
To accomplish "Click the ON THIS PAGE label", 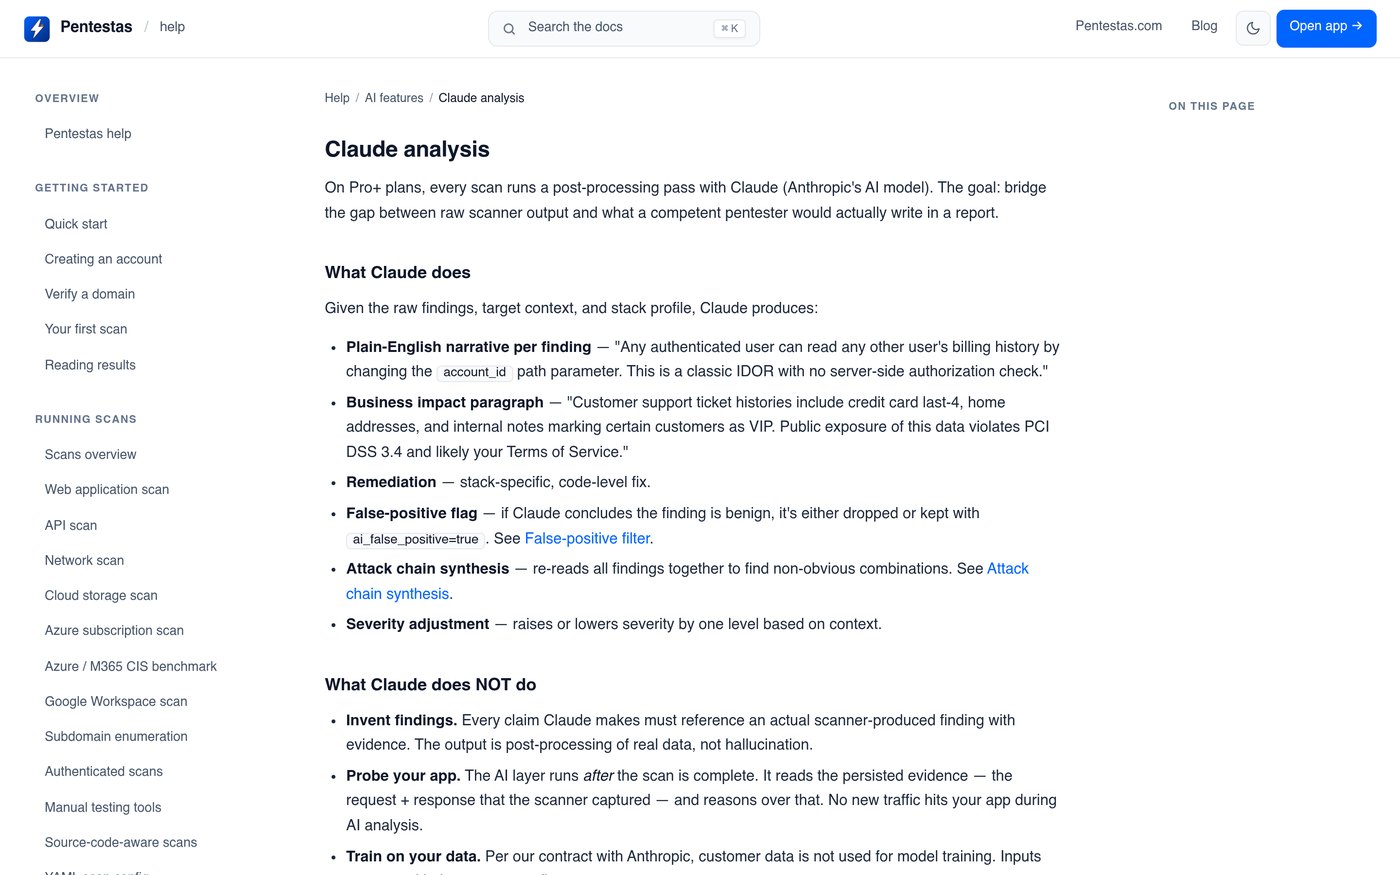I will click(1211, 106).
